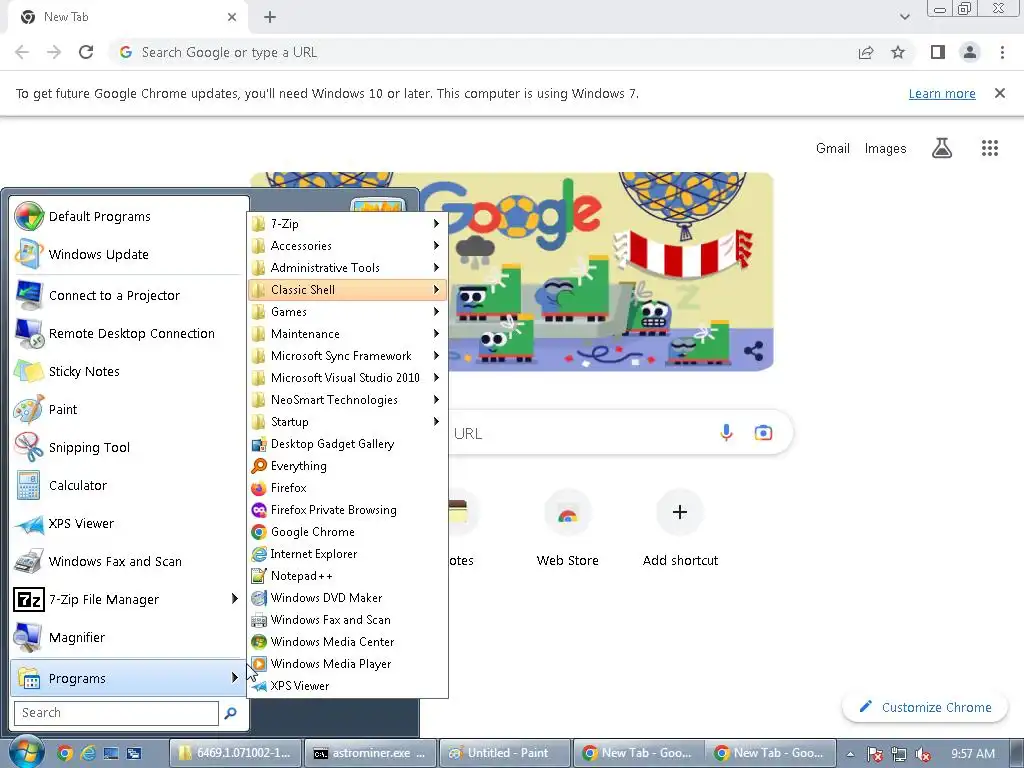Viewport: 1024px width, 768px height.
Task: Expand Microsoft Visual Studio 2010 folder
Action: coord(348,377)
